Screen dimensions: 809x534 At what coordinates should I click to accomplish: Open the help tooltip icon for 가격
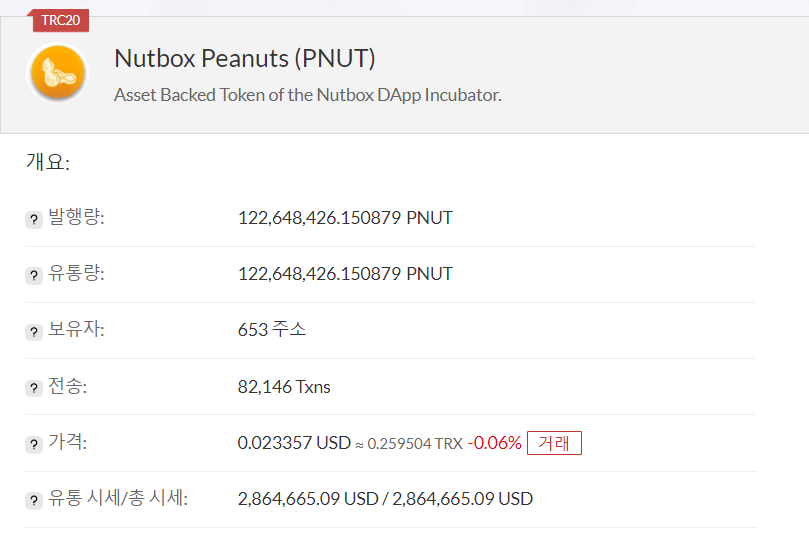pos(34,444)
